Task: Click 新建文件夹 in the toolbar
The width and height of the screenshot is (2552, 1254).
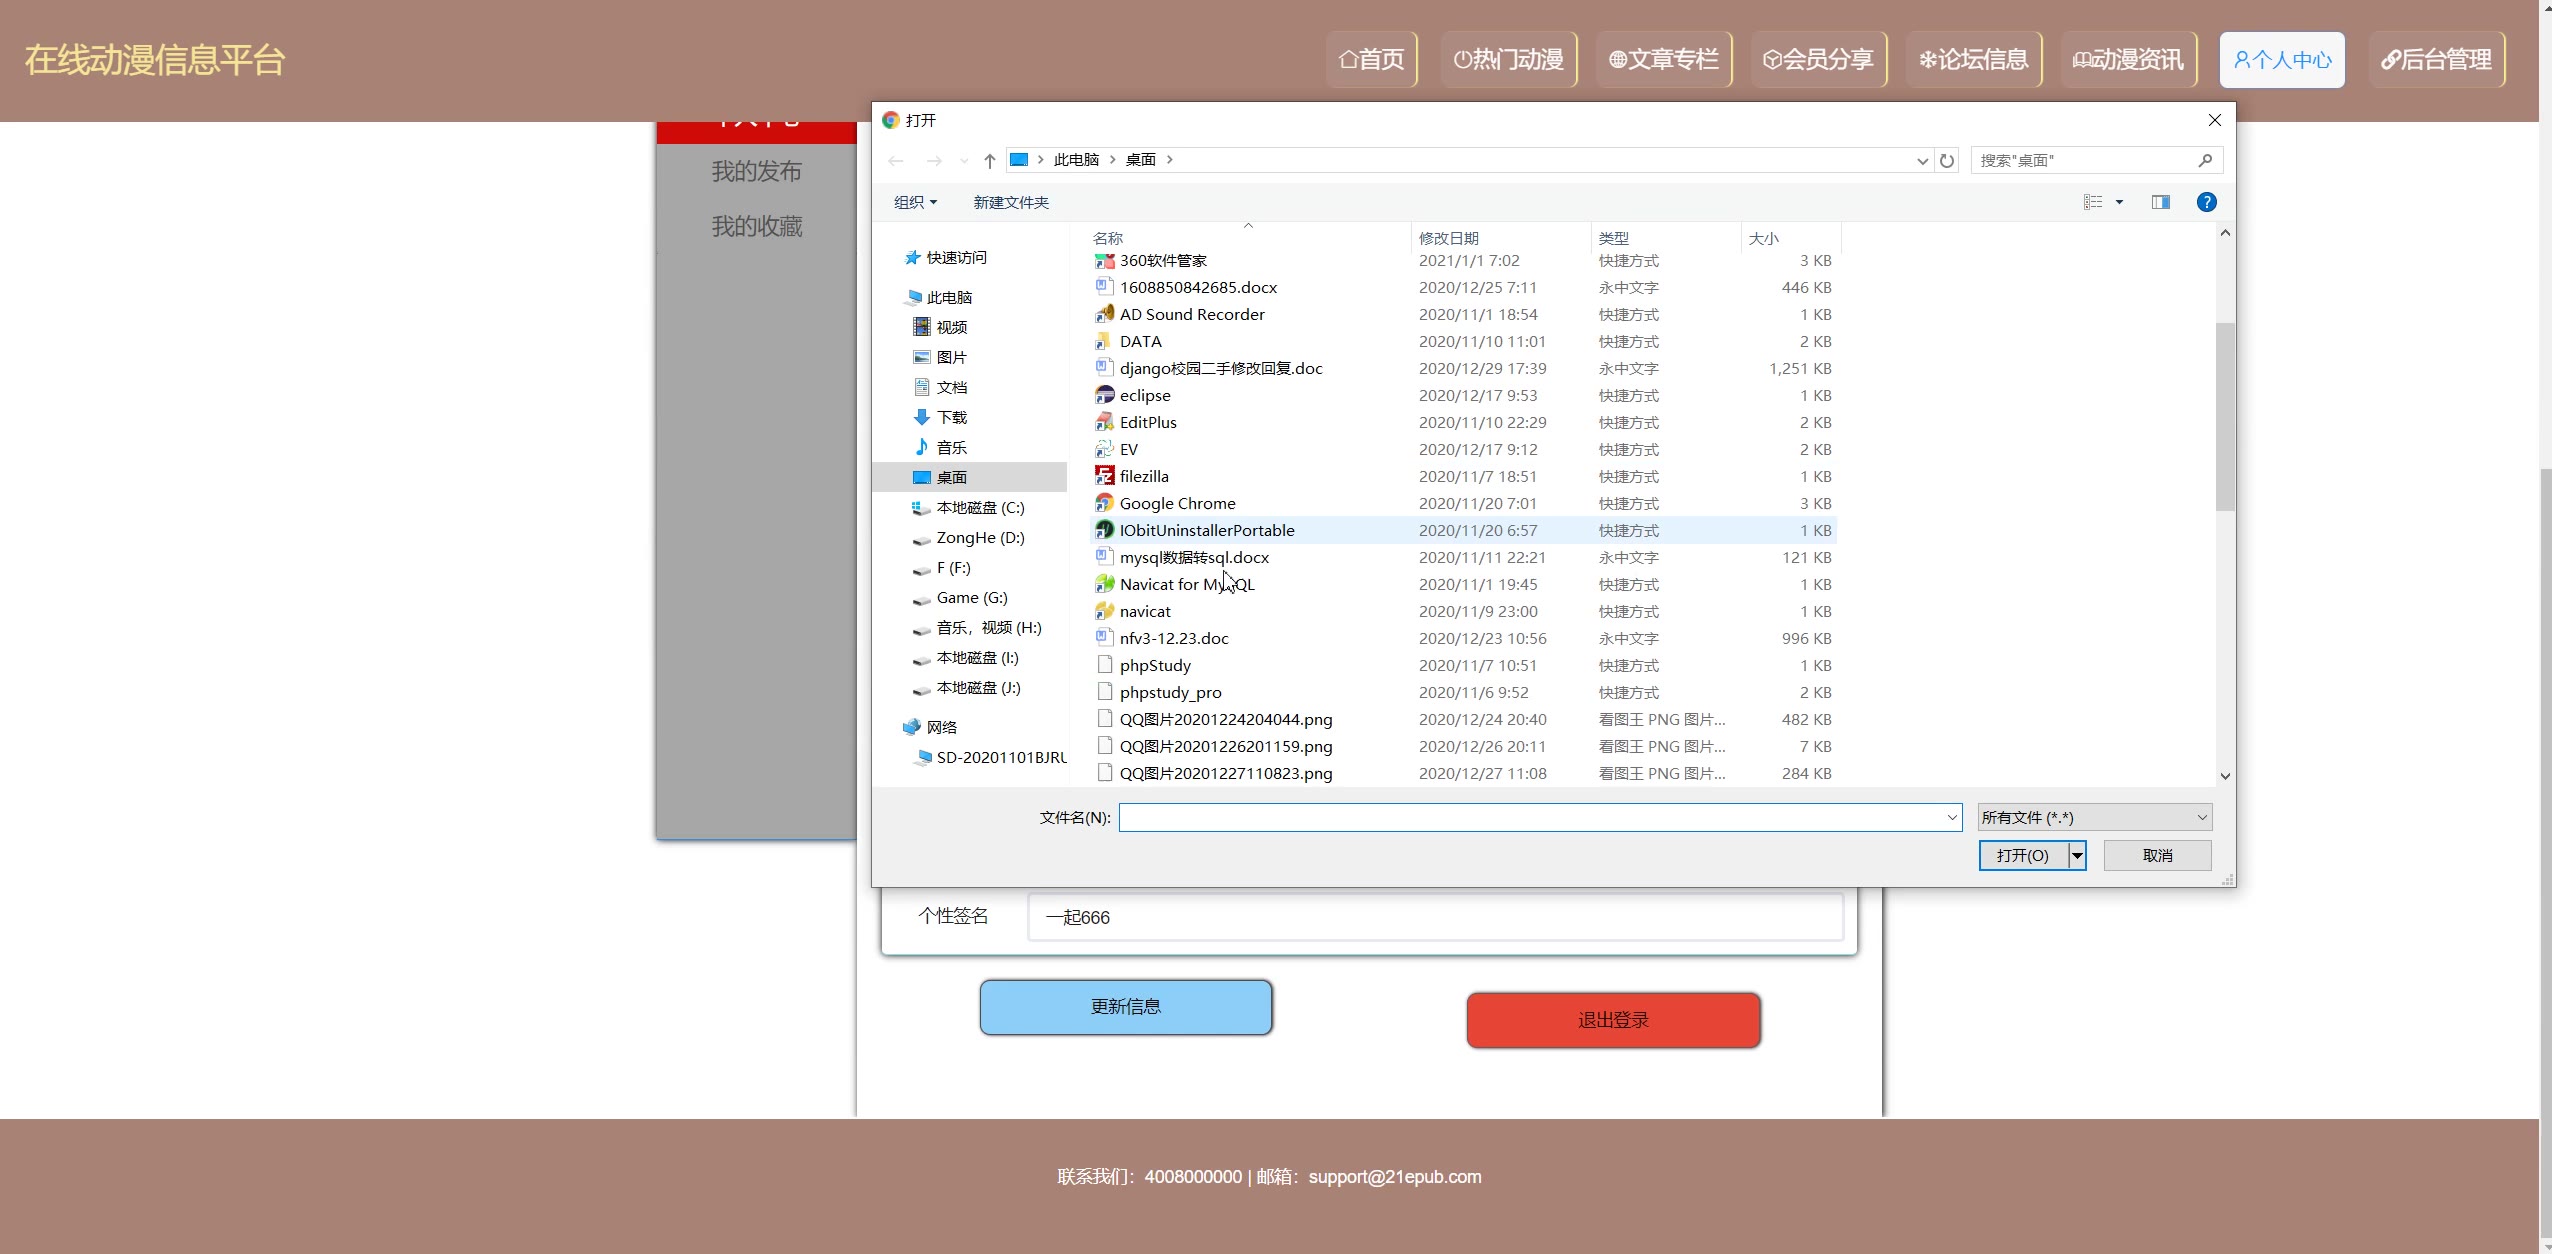Action: point(1010,202)
